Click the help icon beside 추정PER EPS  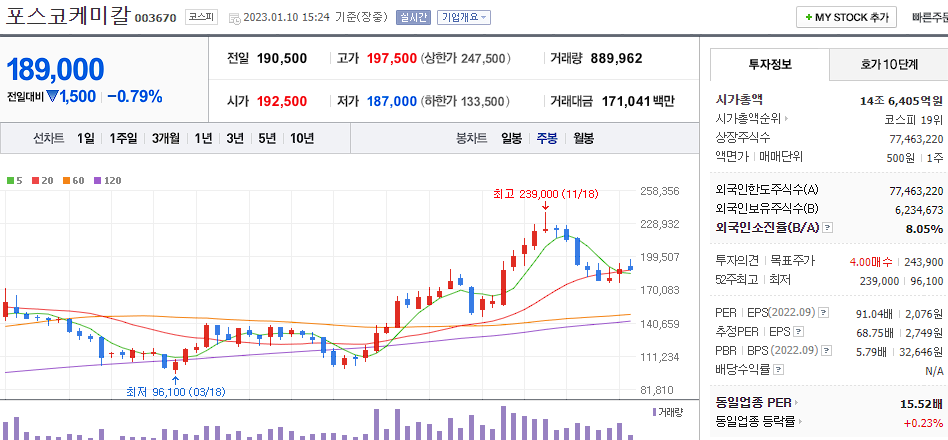coord(798,331)
